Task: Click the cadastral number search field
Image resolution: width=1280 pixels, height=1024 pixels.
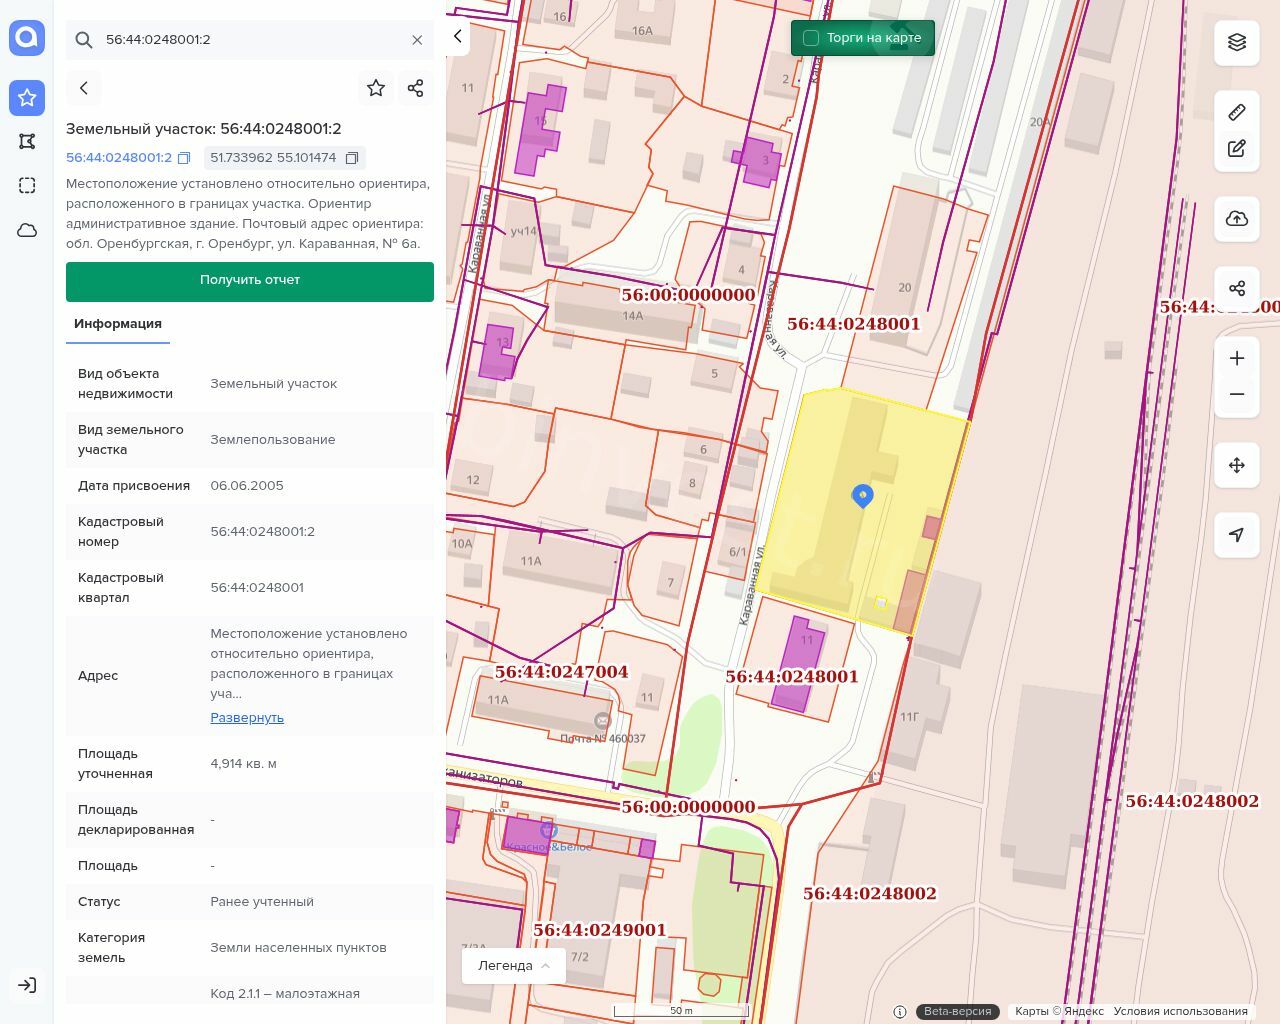Action: [x=250, y=40]
